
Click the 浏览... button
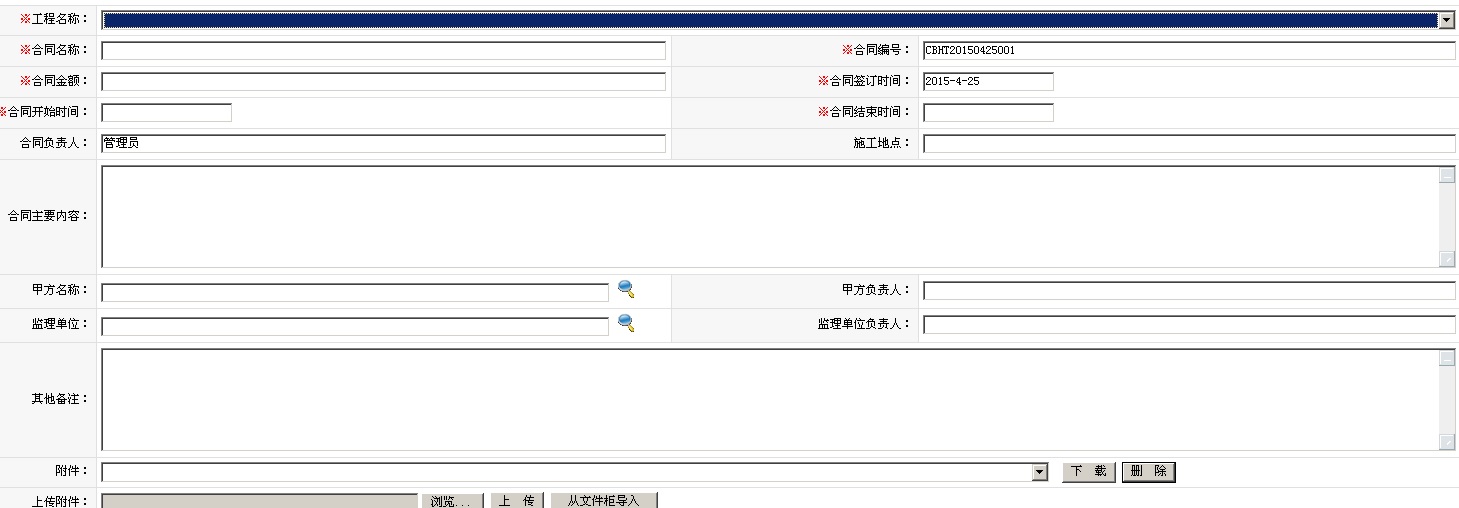[452, 501]
